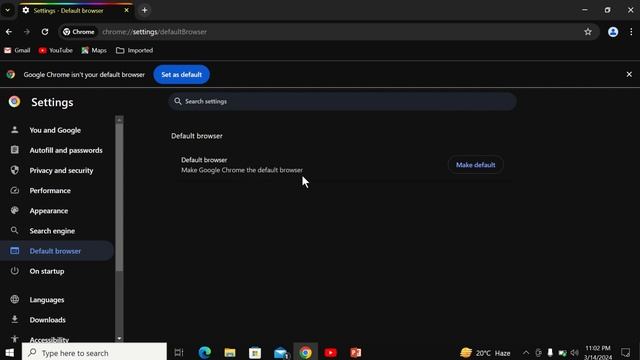Click the sidebar scrollbar down arrow

tap(119, 338)
